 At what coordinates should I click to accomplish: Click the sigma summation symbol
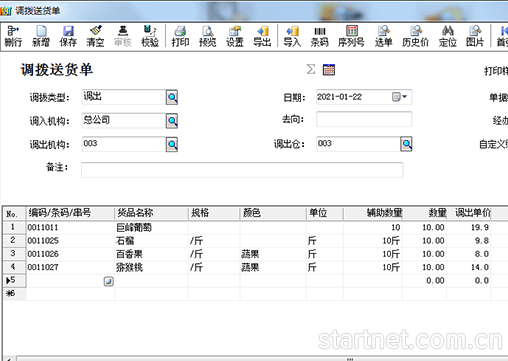(x=311, y=69)
